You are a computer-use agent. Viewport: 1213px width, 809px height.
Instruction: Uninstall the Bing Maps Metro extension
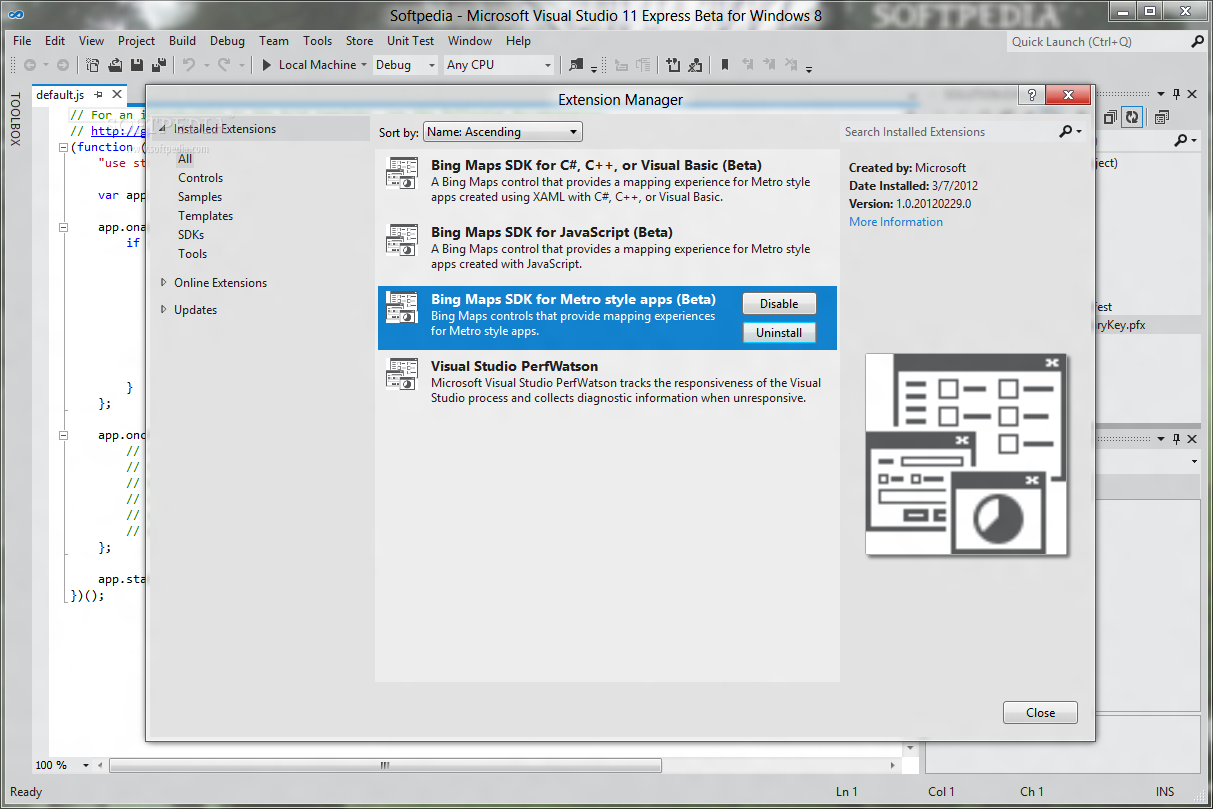[x=779, y=333]
